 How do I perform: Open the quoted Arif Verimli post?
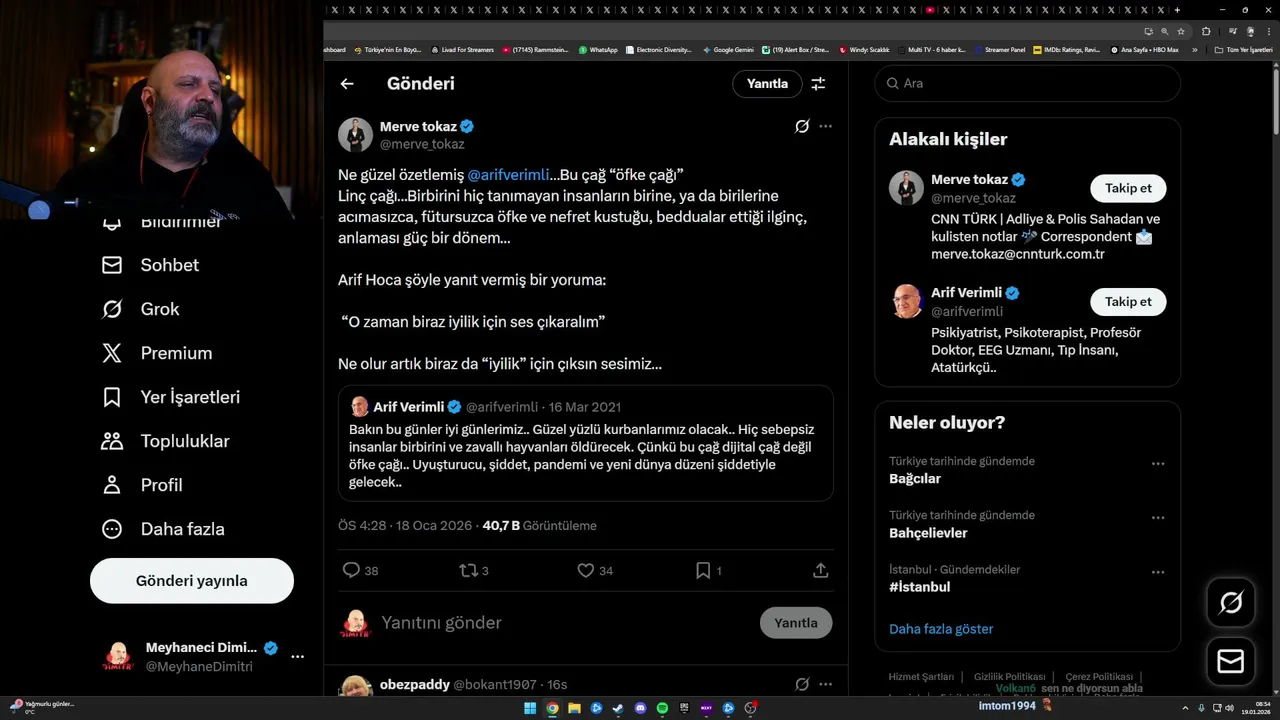[586, 443]
